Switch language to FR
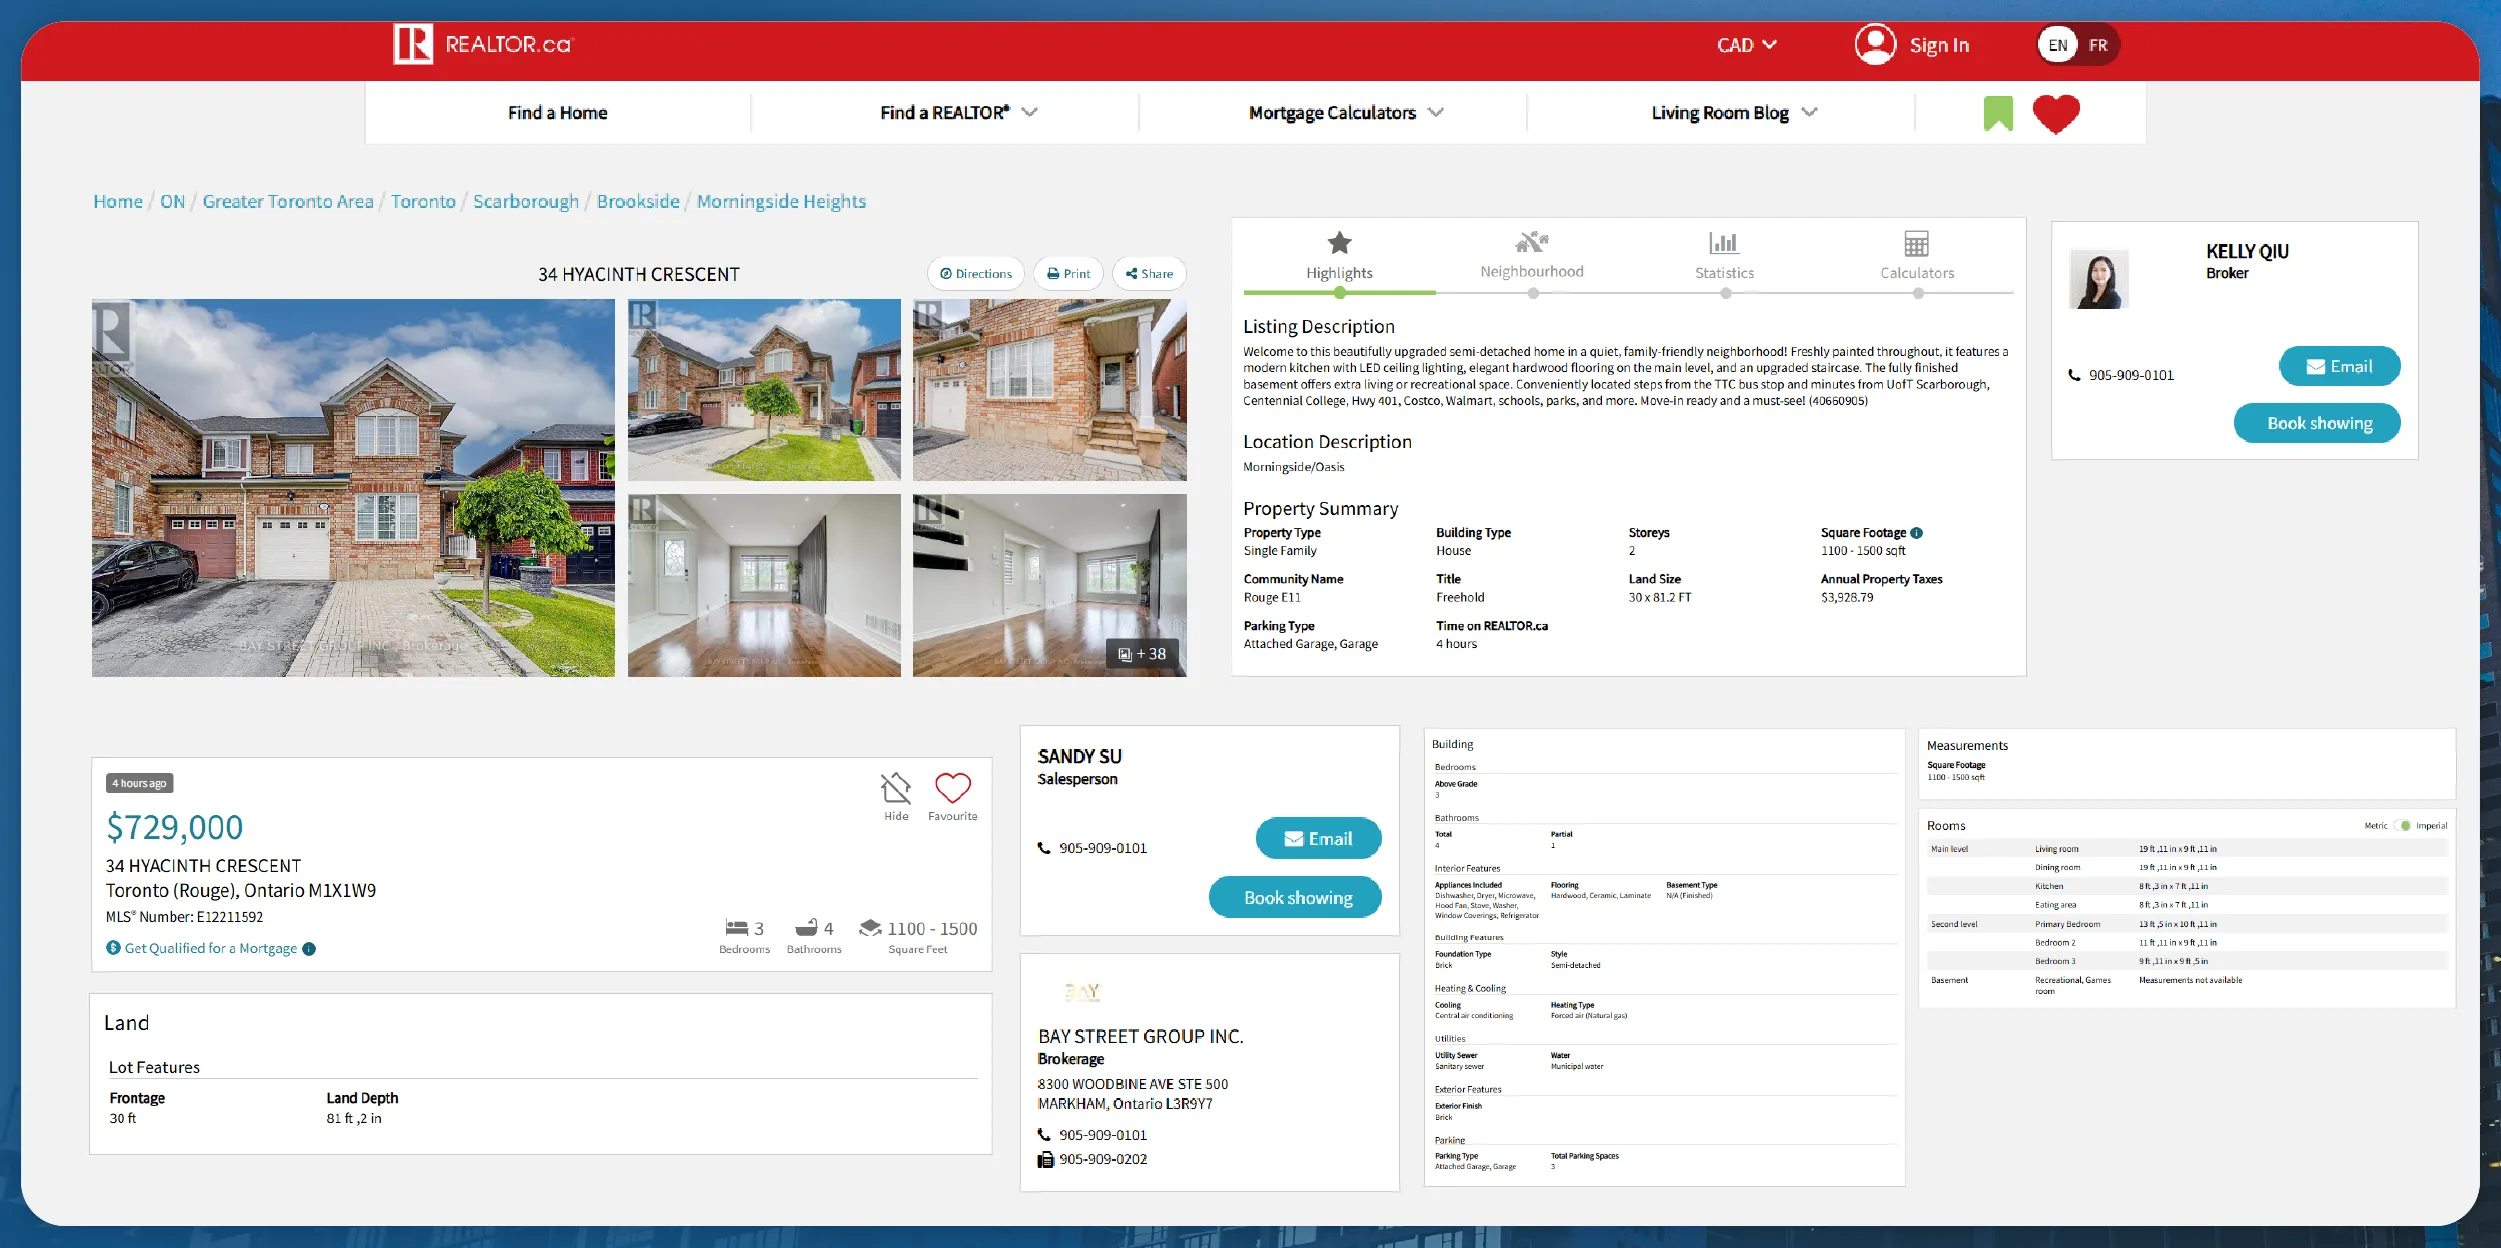The width and height of the screenshot is (2501, 1248). coord(2098,45)
